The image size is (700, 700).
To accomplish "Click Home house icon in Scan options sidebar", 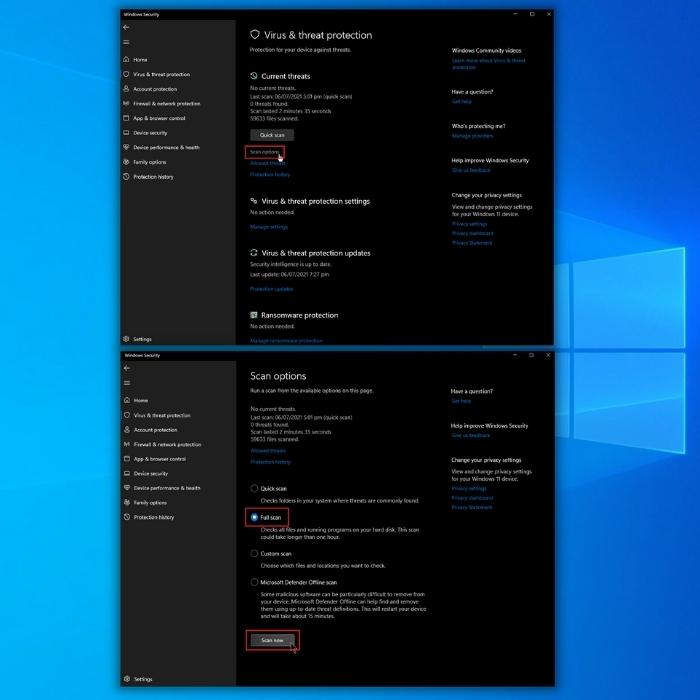I will click(x=127, y=400).
